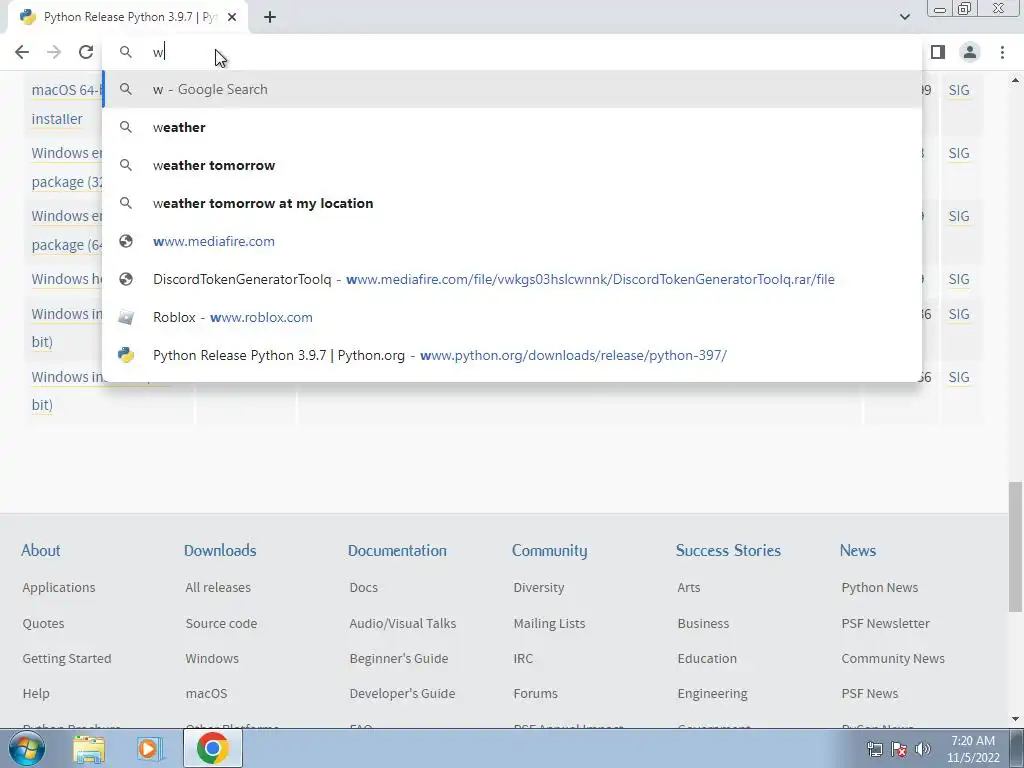
Task: Click the globe icon beside www.mediafire.com
Action: coord(125,241)
